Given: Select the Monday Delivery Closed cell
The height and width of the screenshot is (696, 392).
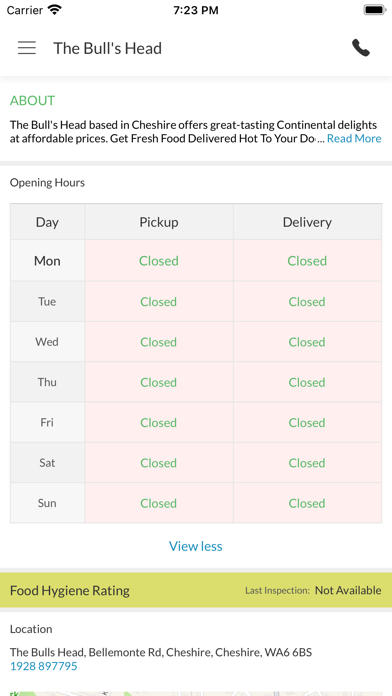Looking at the screenshot, I should pos(307,261).
